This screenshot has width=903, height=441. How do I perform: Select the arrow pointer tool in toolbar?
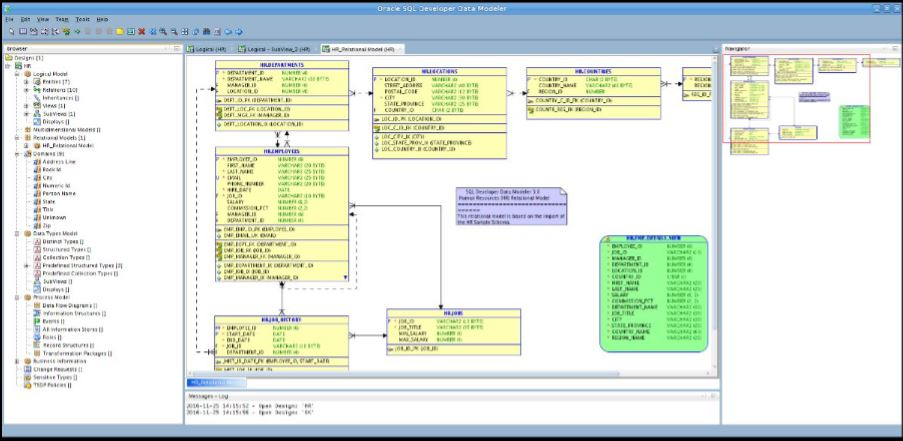(12, 32)
